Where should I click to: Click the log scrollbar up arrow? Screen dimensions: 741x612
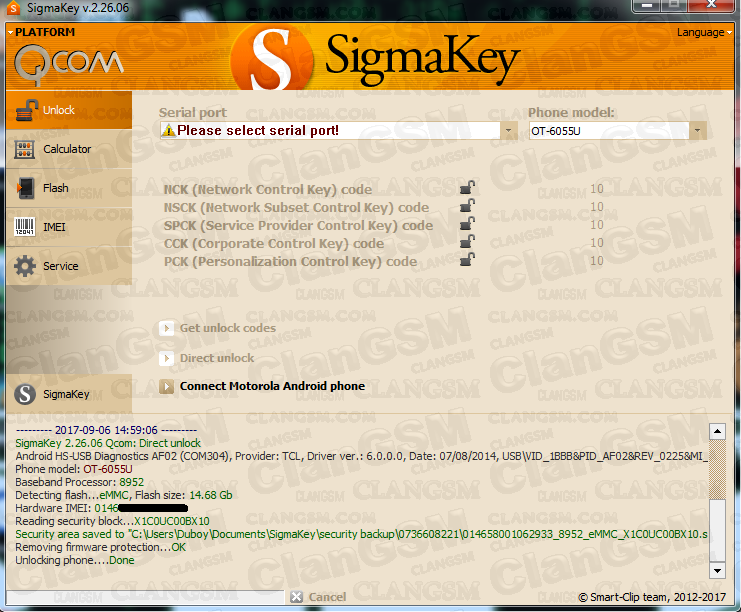717,431
